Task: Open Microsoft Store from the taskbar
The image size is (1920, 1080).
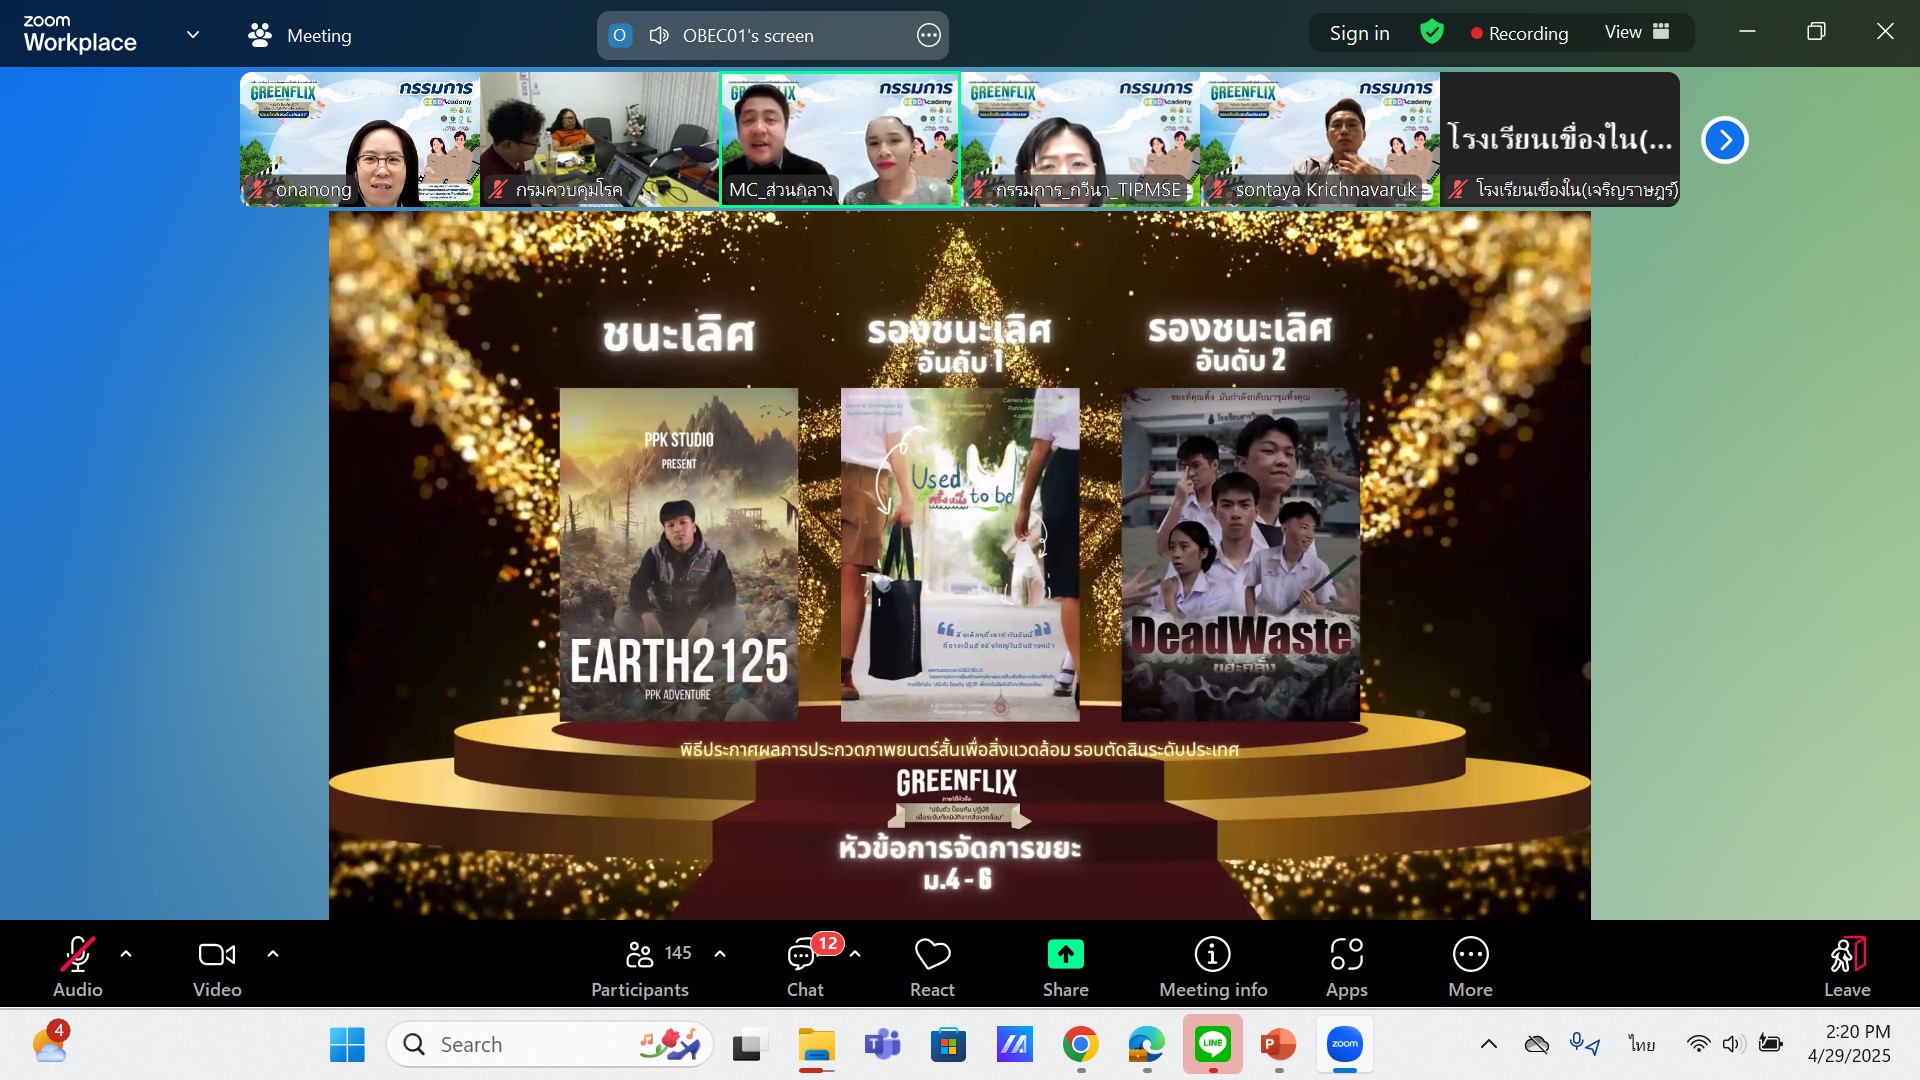Action: (948, 1045)
